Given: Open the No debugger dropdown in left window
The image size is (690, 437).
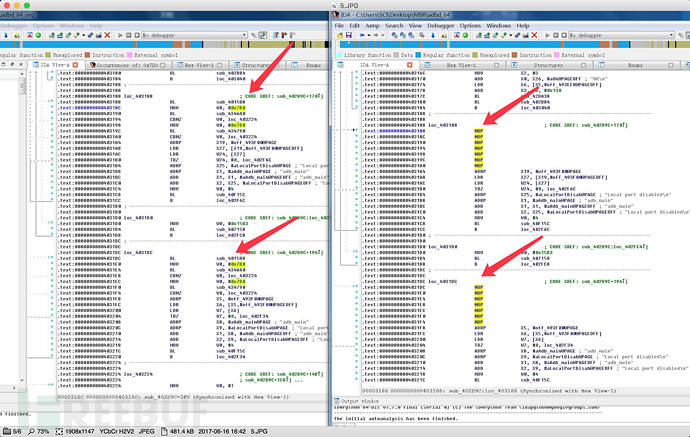Looking at the screenshot, I should click(194, 35).
